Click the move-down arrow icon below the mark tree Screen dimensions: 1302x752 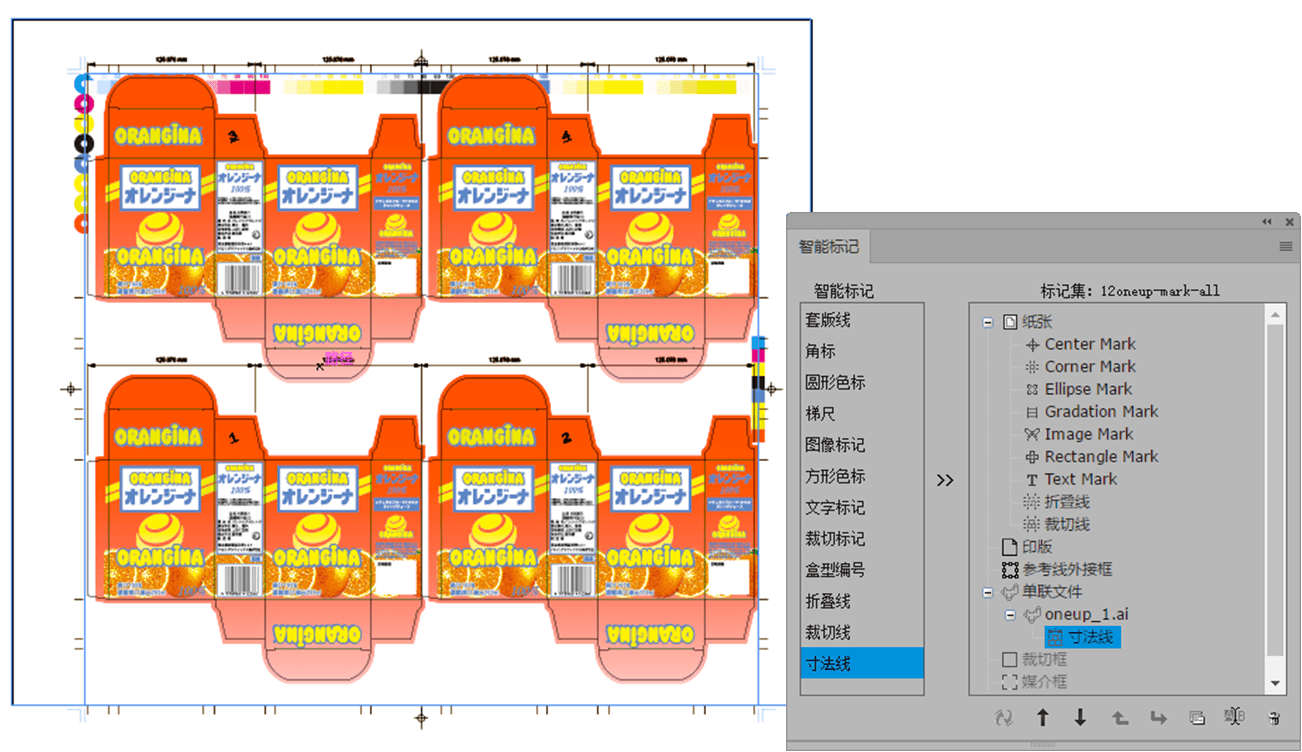(1080, 717)
